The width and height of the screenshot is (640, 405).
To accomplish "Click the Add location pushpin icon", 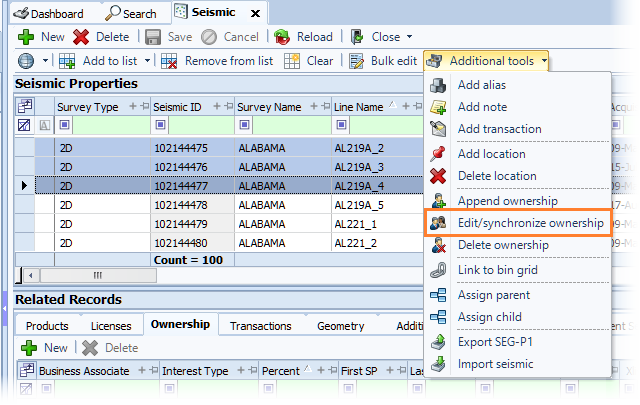I will coord(438,154).
